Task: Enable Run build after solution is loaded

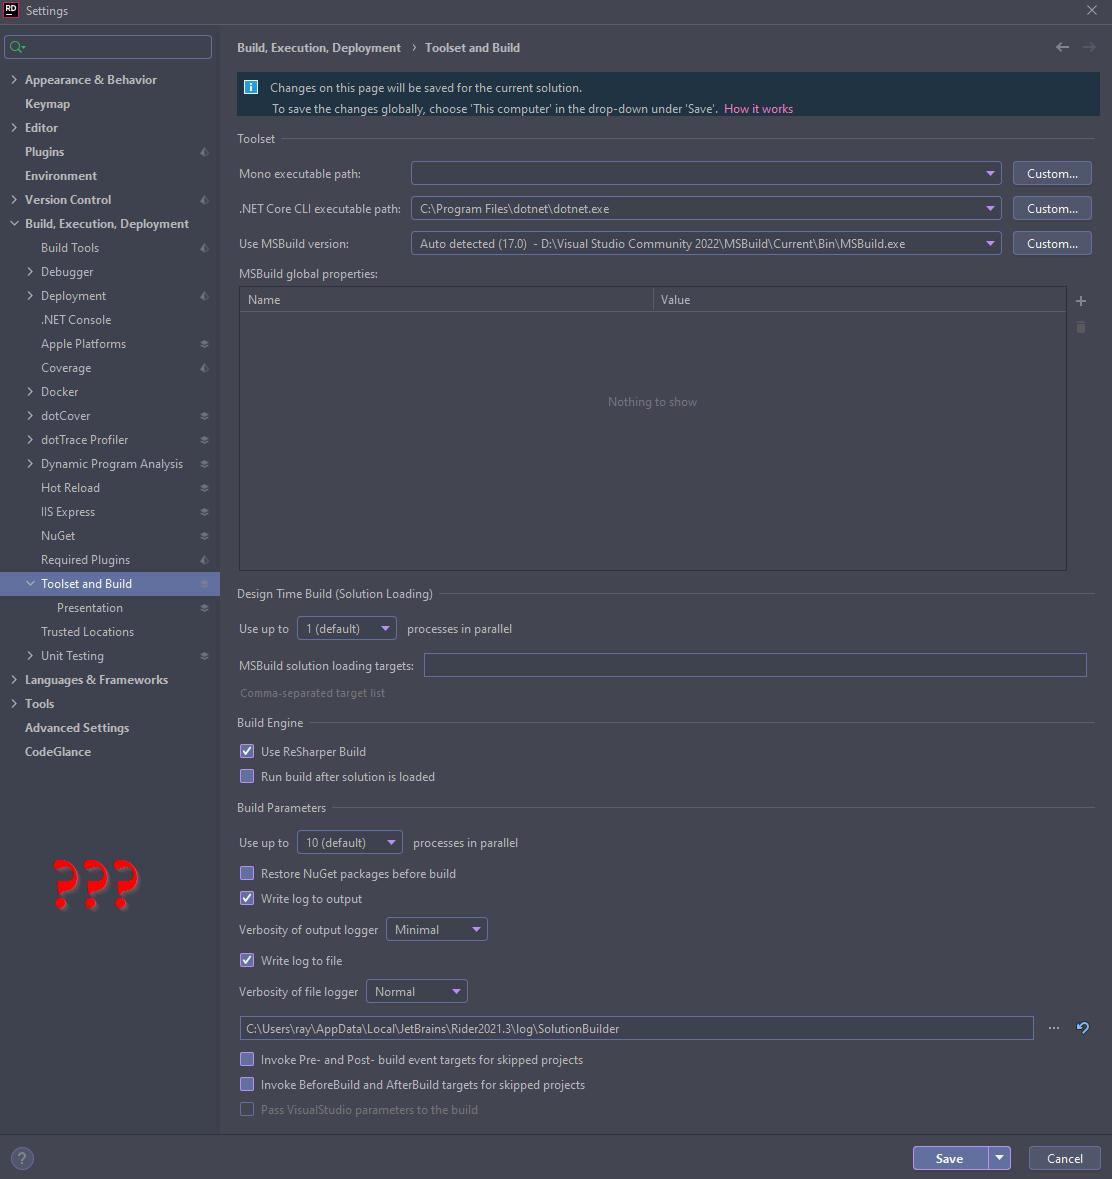Action: click(247, 776)
